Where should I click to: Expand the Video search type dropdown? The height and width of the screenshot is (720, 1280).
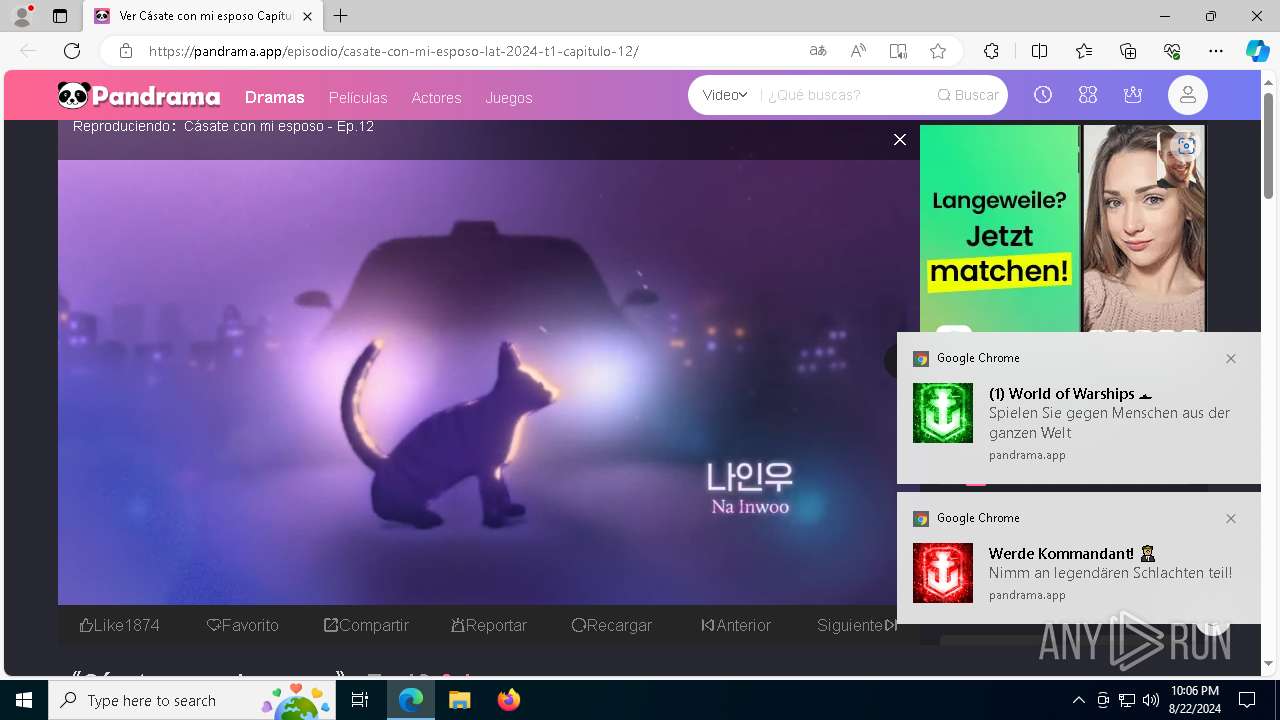click(x=725, y=95)
